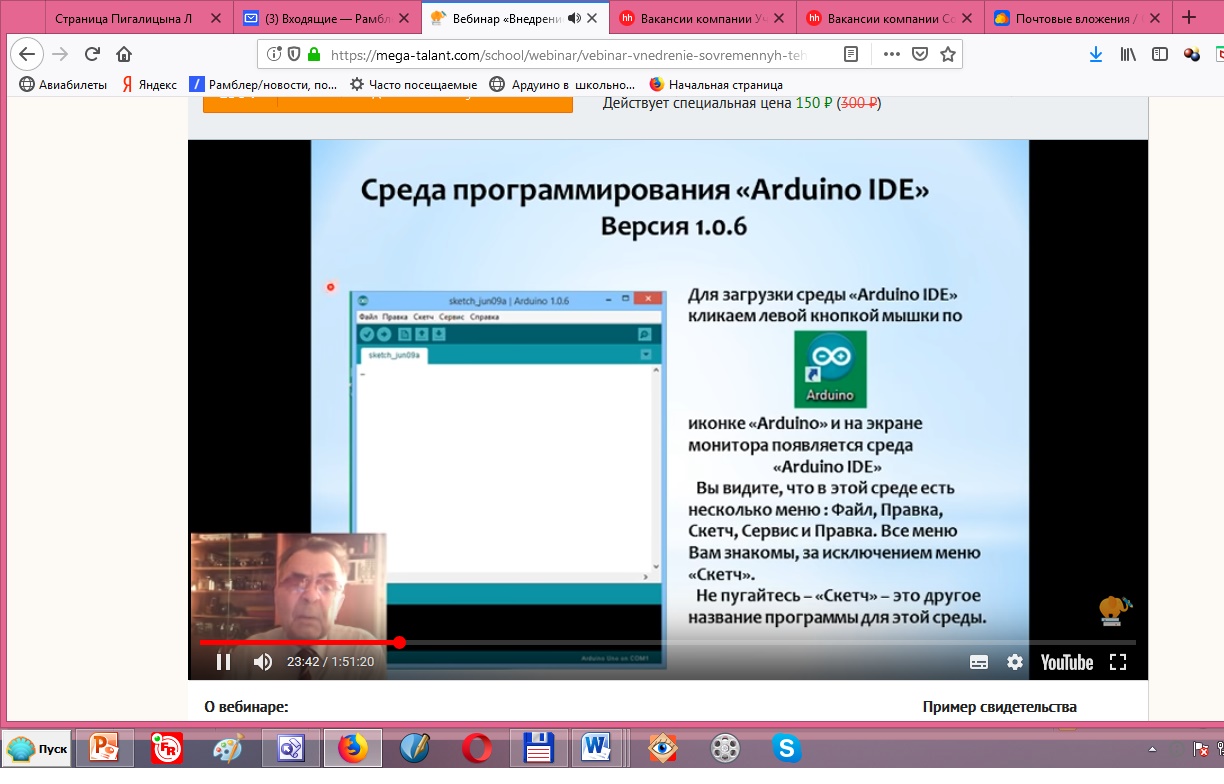Launch Opera browser from the taskbar
1224x784 pixels.
click(477, 748)
